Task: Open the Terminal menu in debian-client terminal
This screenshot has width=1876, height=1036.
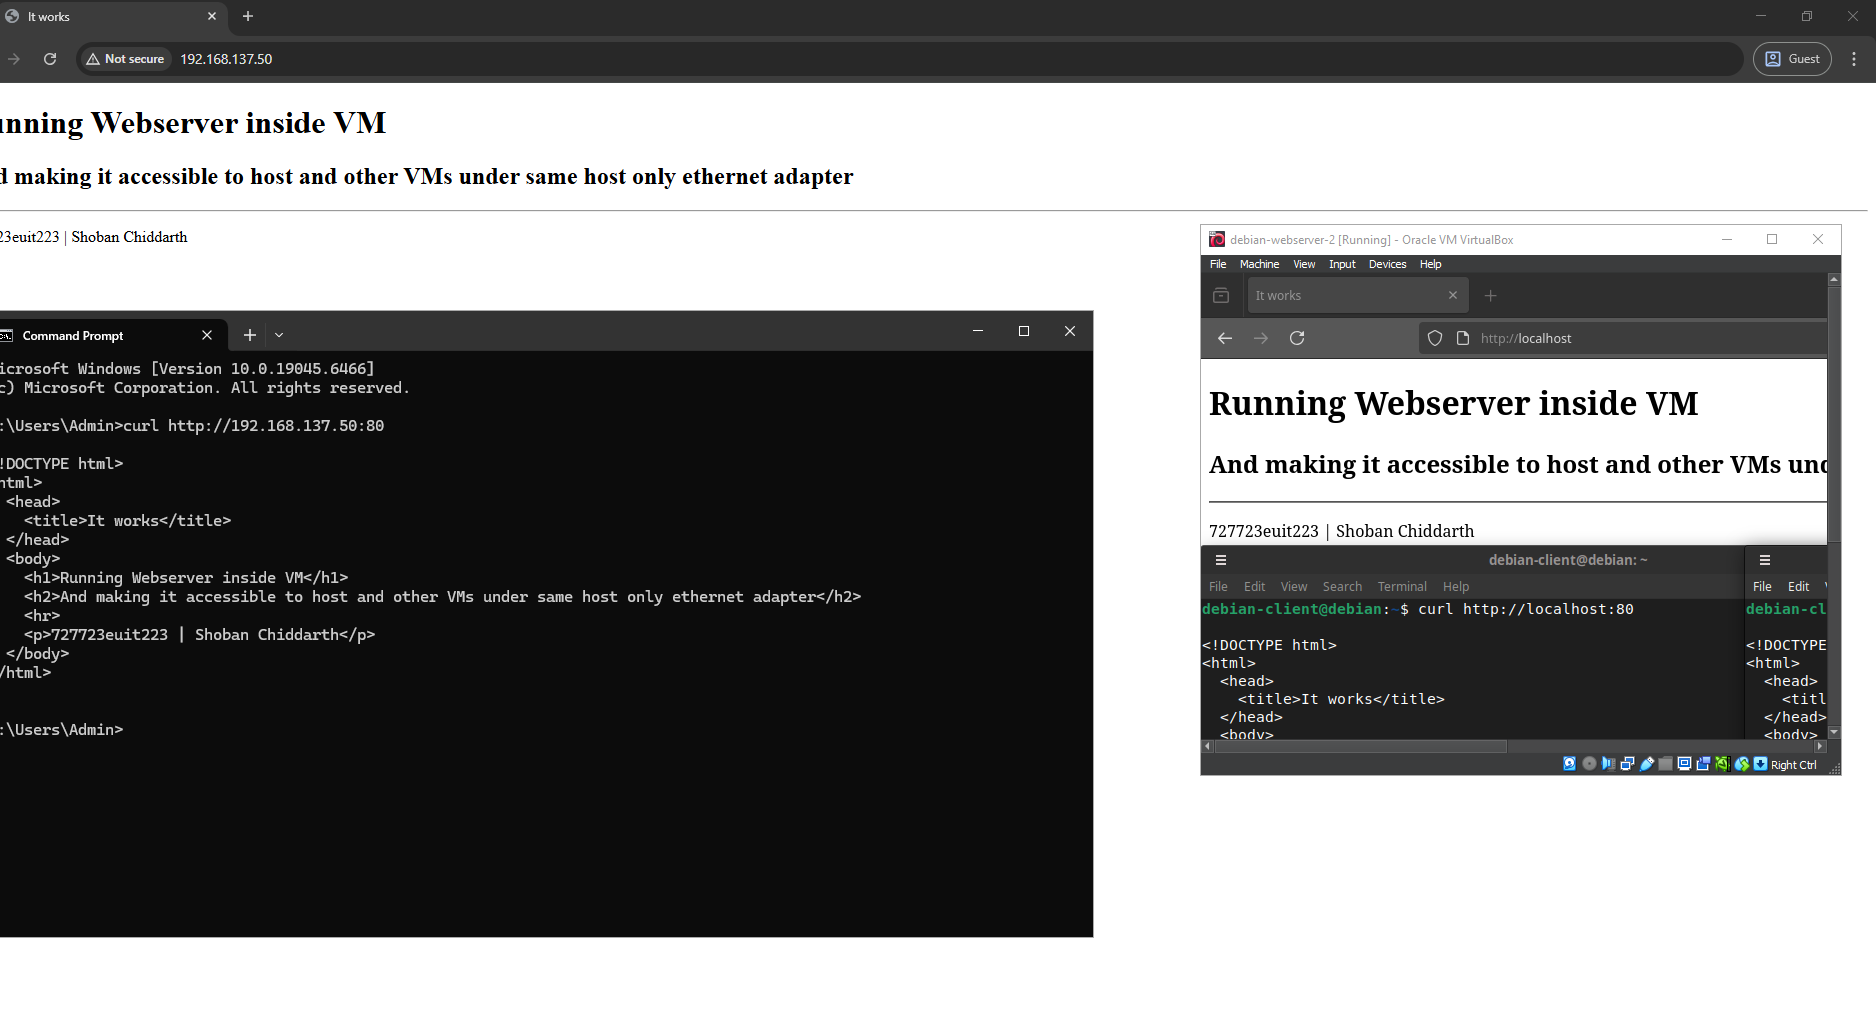Action: [x=1402, y=587]
